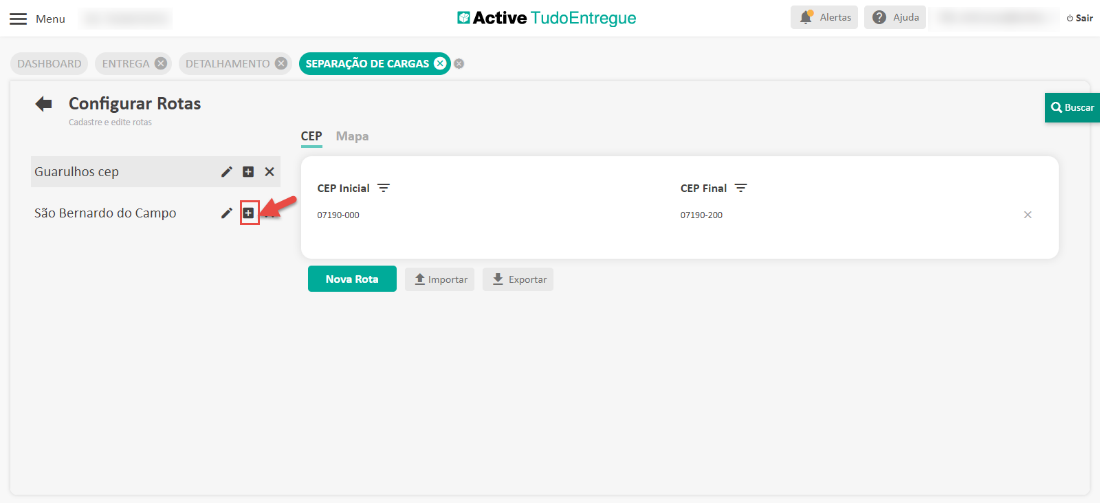Click plus icon for São Bernardo do Campo

(249, 213)
